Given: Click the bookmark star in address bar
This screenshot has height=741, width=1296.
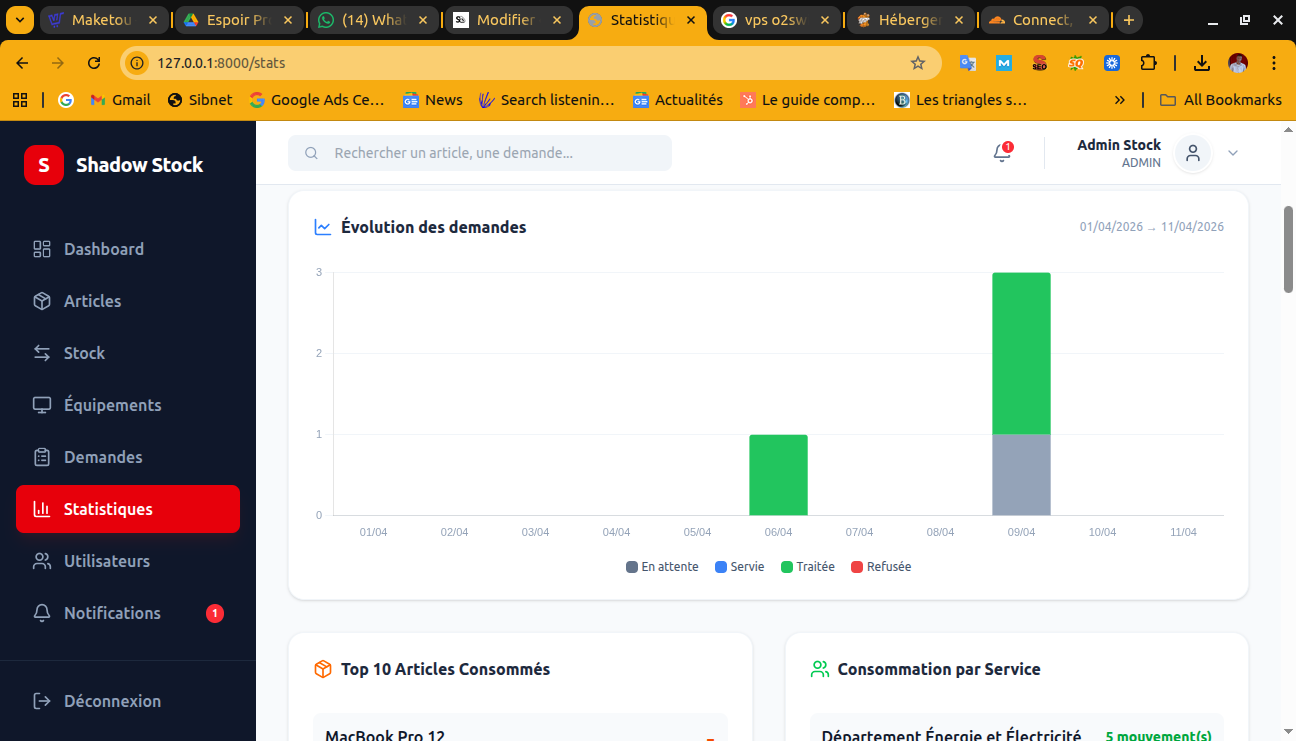Looking at the screenshot, I should click(918, 63).
